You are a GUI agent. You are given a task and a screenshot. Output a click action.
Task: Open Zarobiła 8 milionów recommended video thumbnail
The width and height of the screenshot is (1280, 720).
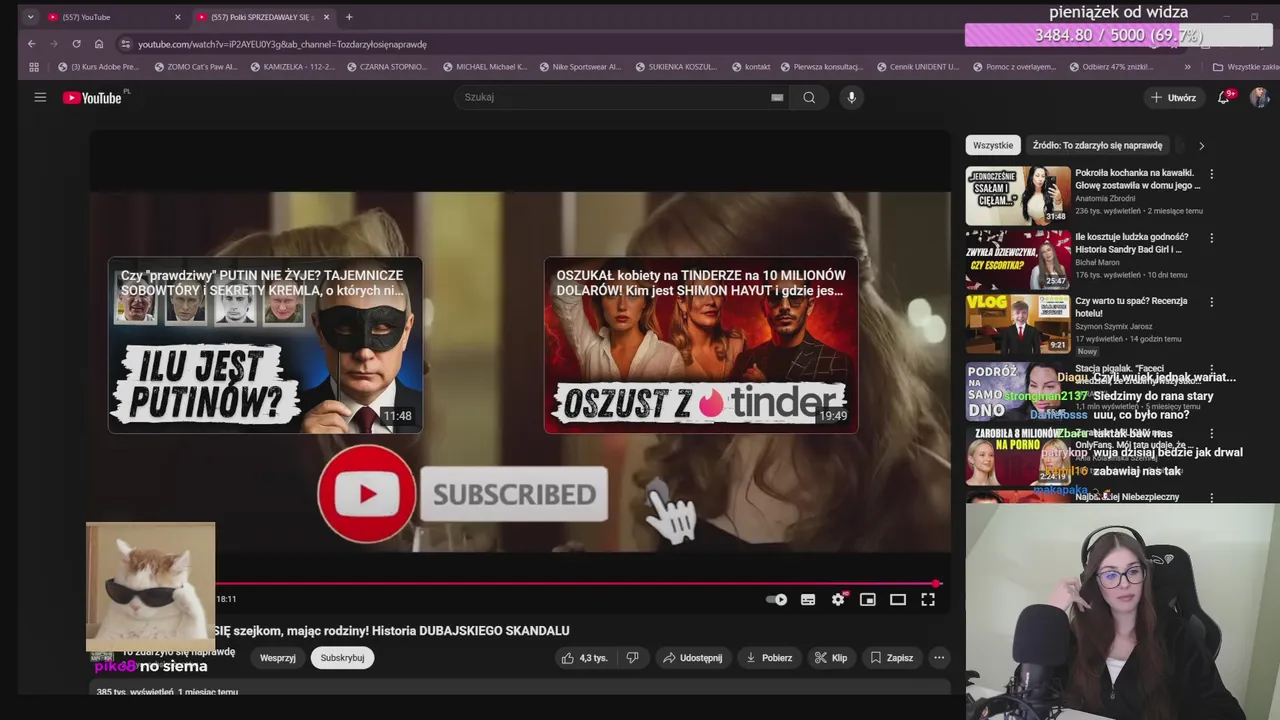[x=1018, y=455]
